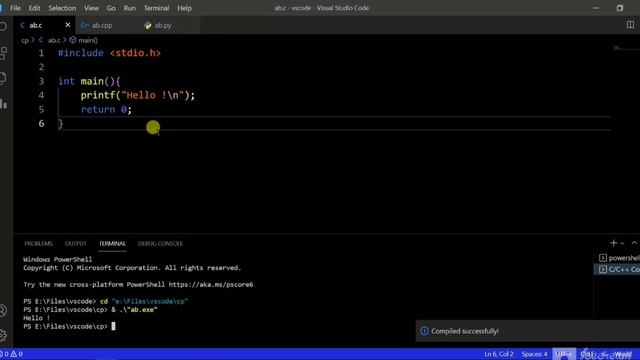Click the Spaces: 4 indentation status item
The image size is (640, 360).
534,354
